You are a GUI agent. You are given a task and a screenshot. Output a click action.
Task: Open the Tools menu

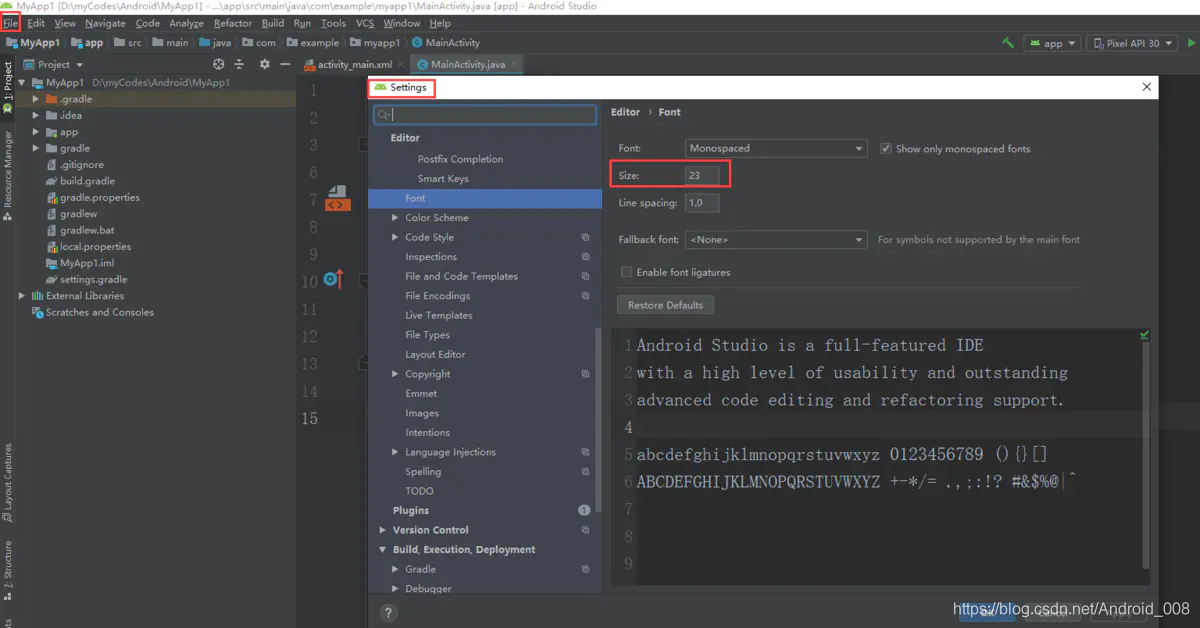[333, 23]
